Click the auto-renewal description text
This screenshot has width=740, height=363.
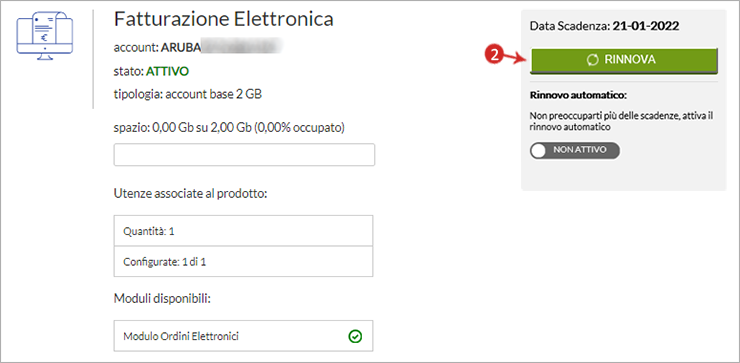621,121
